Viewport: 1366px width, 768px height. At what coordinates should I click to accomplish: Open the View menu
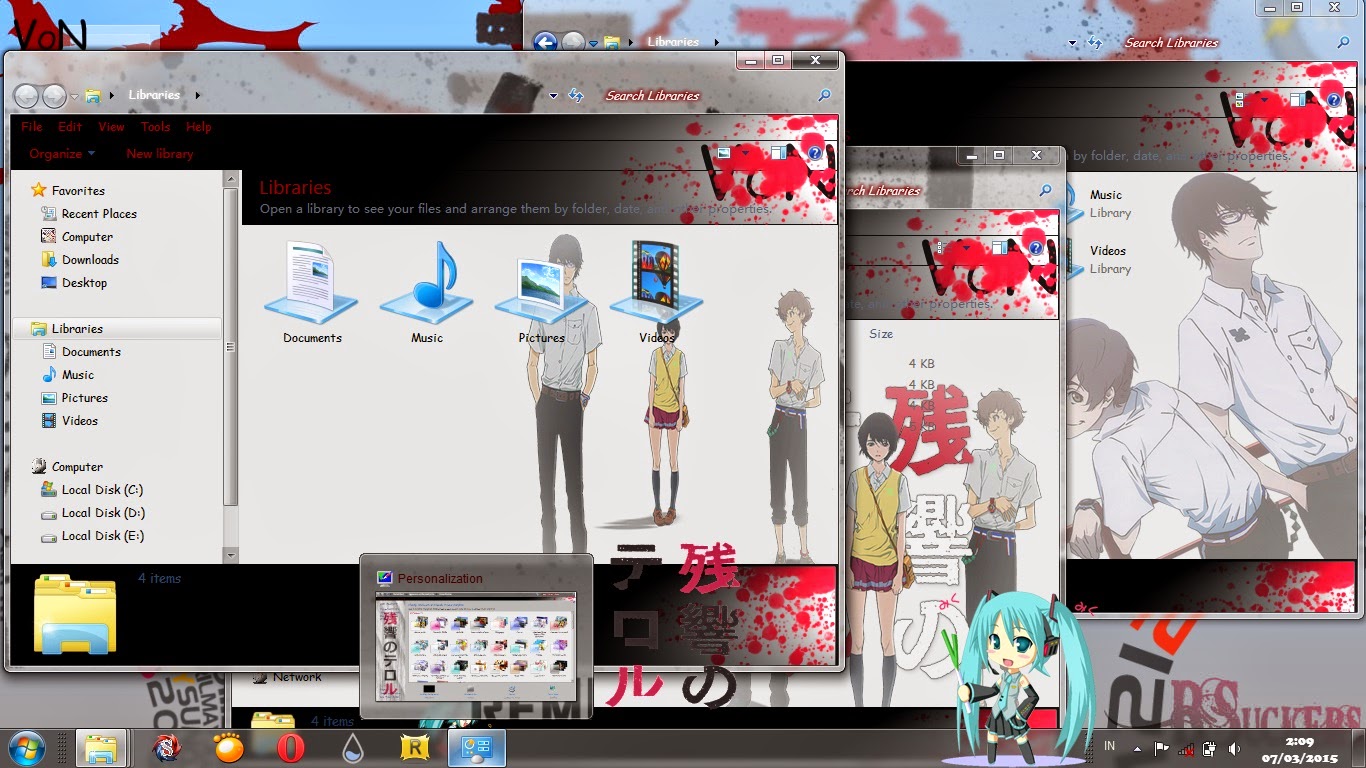click(x=111, y=127)
